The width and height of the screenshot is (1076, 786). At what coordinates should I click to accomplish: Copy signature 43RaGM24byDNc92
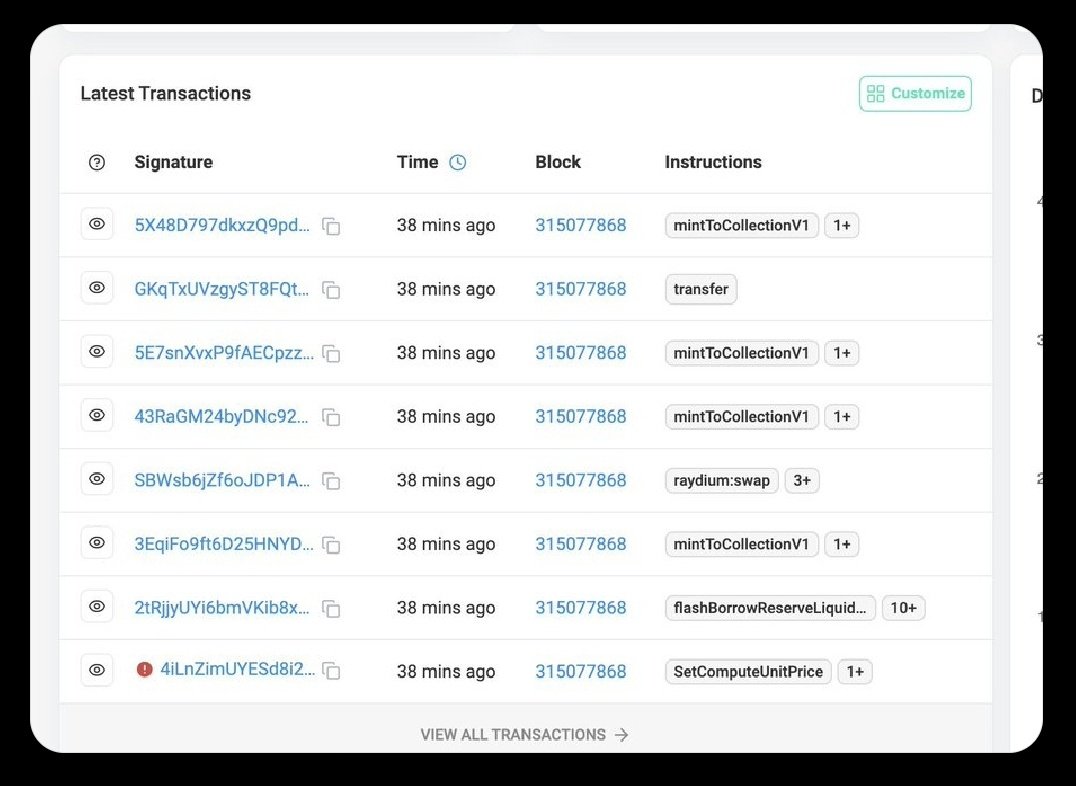coord(331,417)
